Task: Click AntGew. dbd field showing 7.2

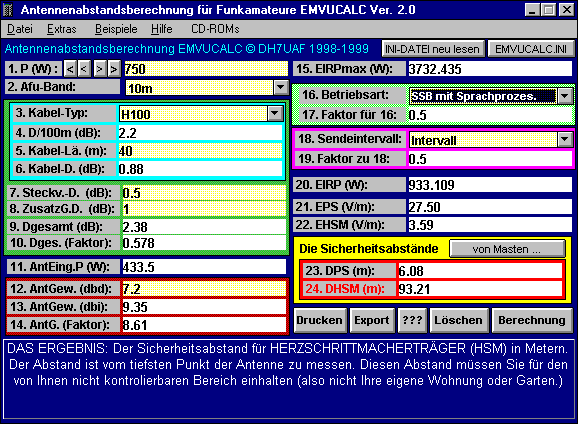Action: [x=204, y=289]
